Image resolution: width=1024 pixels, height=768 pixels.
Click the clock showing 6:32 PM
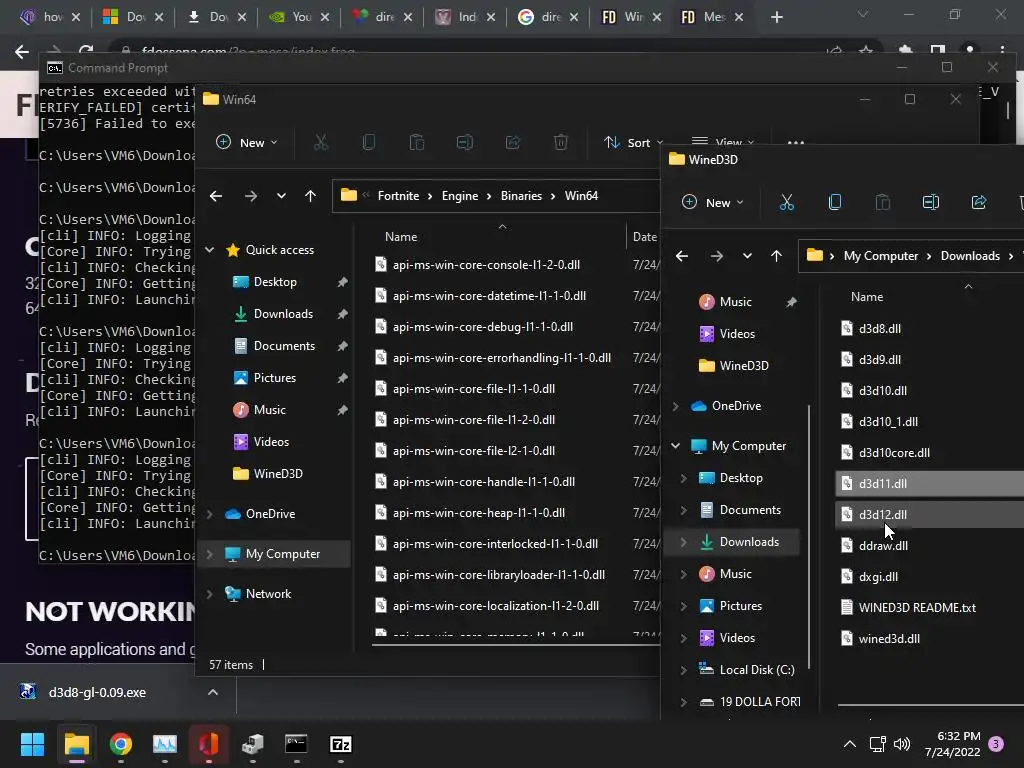(959, 736)
